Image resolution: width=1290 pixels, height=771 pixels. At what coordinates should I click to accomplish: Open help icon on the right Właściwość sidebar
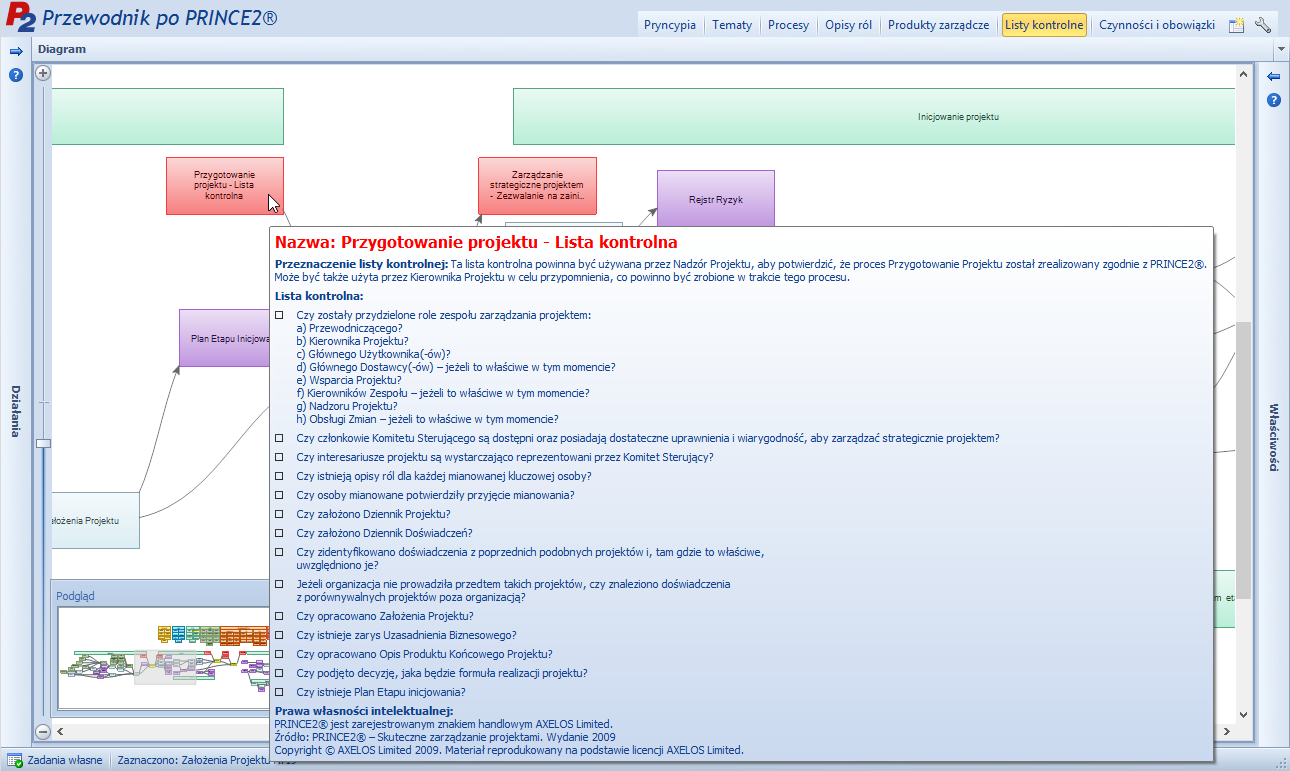[1273, 100]
